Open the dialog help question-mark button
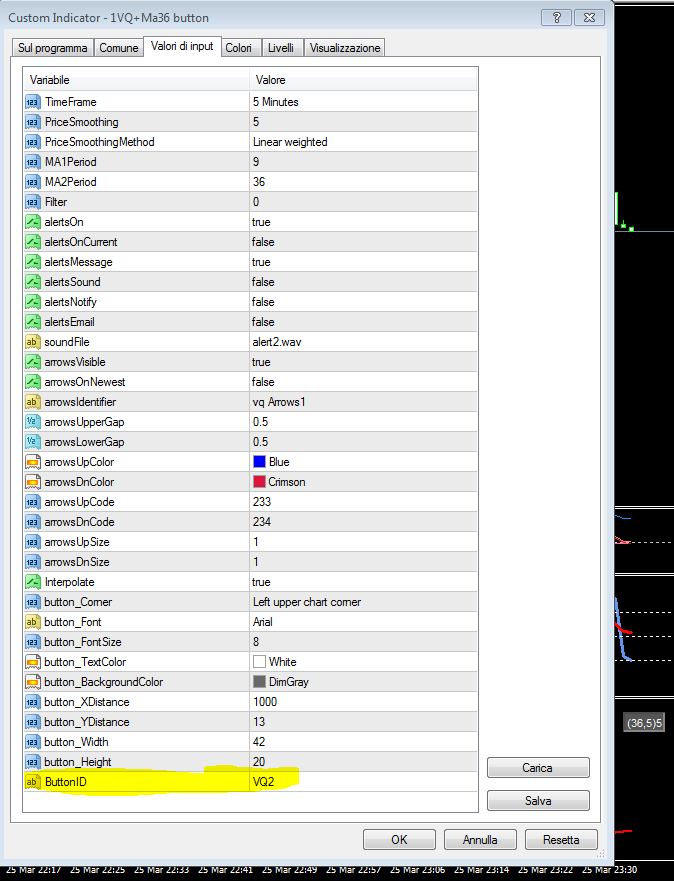This screenshot has width=674, height=881. [556, 17]
